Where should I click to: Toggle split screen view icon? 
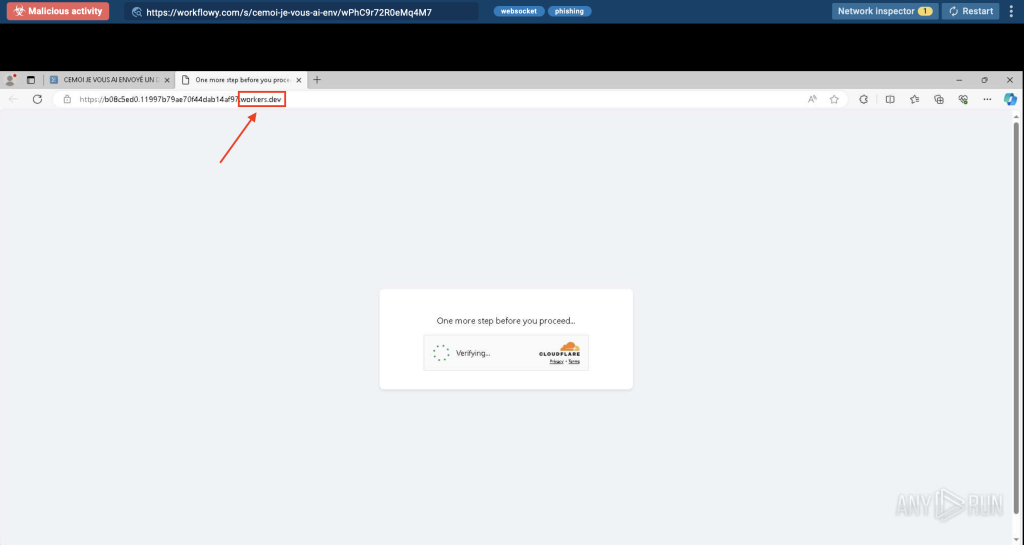[890, 99]
